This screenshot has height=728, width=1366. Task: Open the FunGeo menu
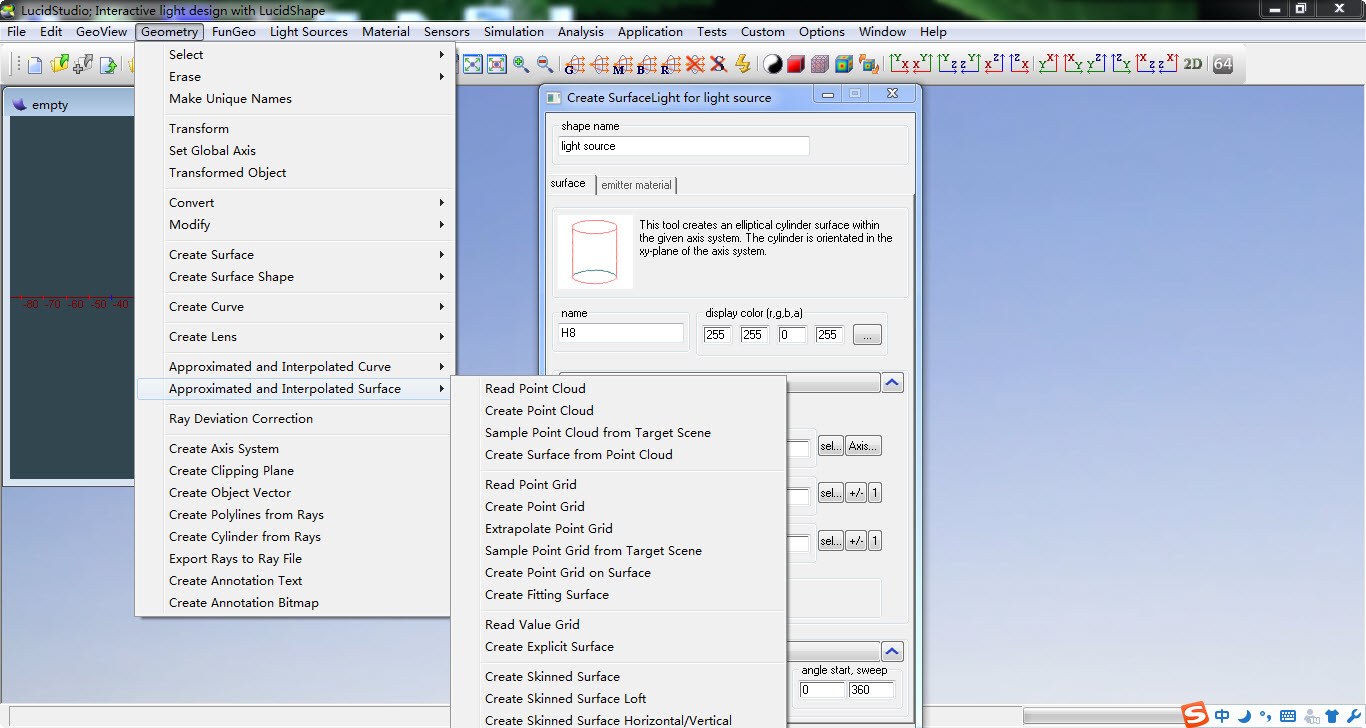click(x=234, y=32)
